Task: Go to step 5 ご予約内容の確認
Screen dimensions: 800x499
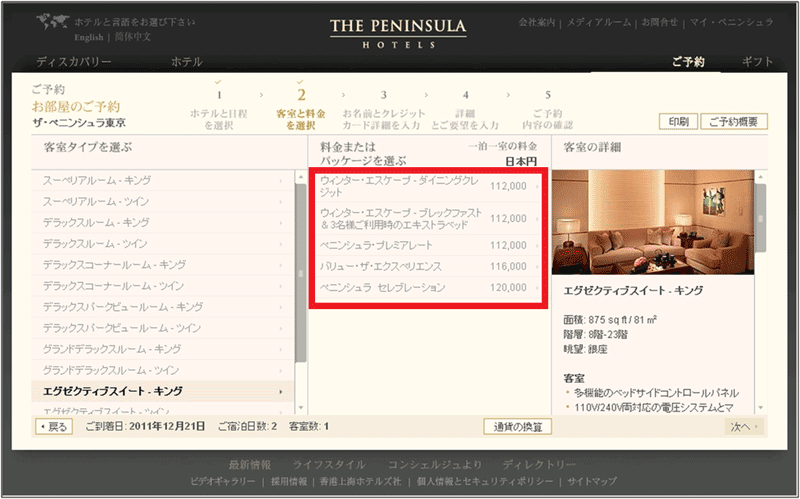Action: click(547, 112)
